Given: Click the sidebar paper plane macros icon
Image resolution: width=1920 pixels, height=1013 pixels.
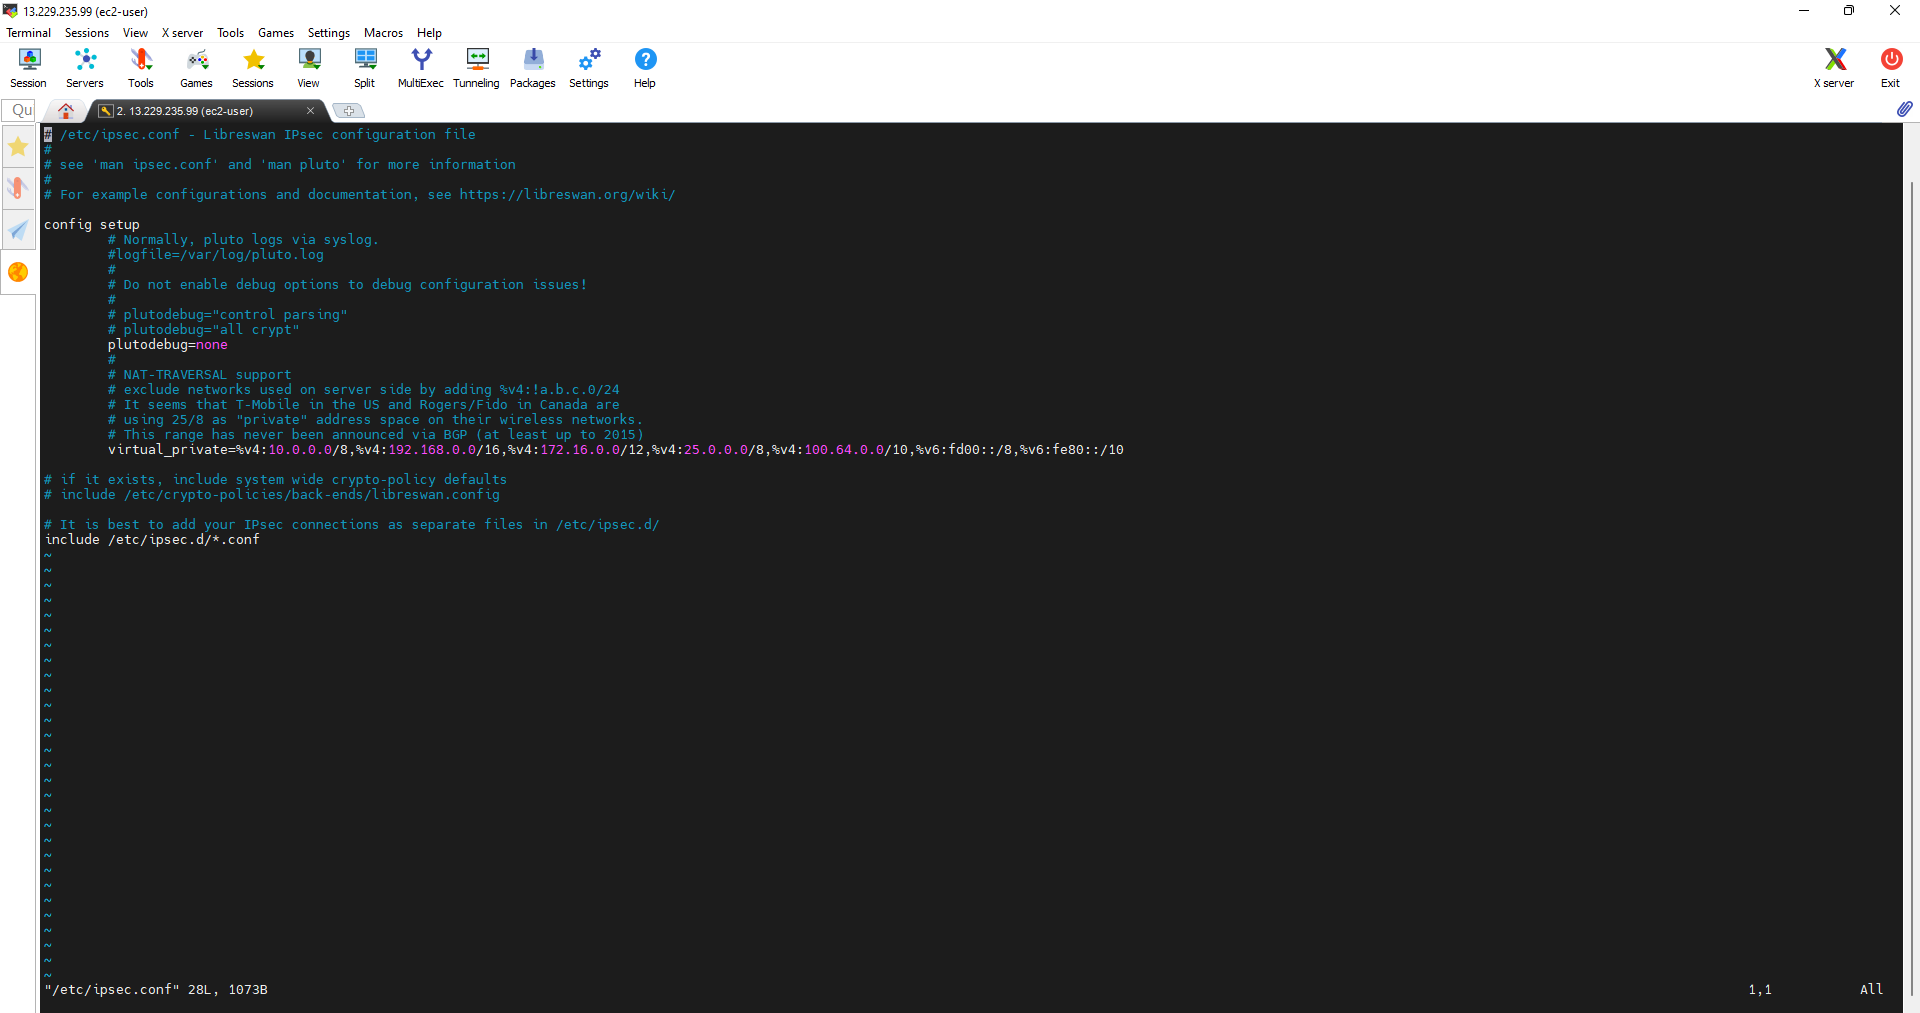Looking at the screenshot, I should point(18,230).
